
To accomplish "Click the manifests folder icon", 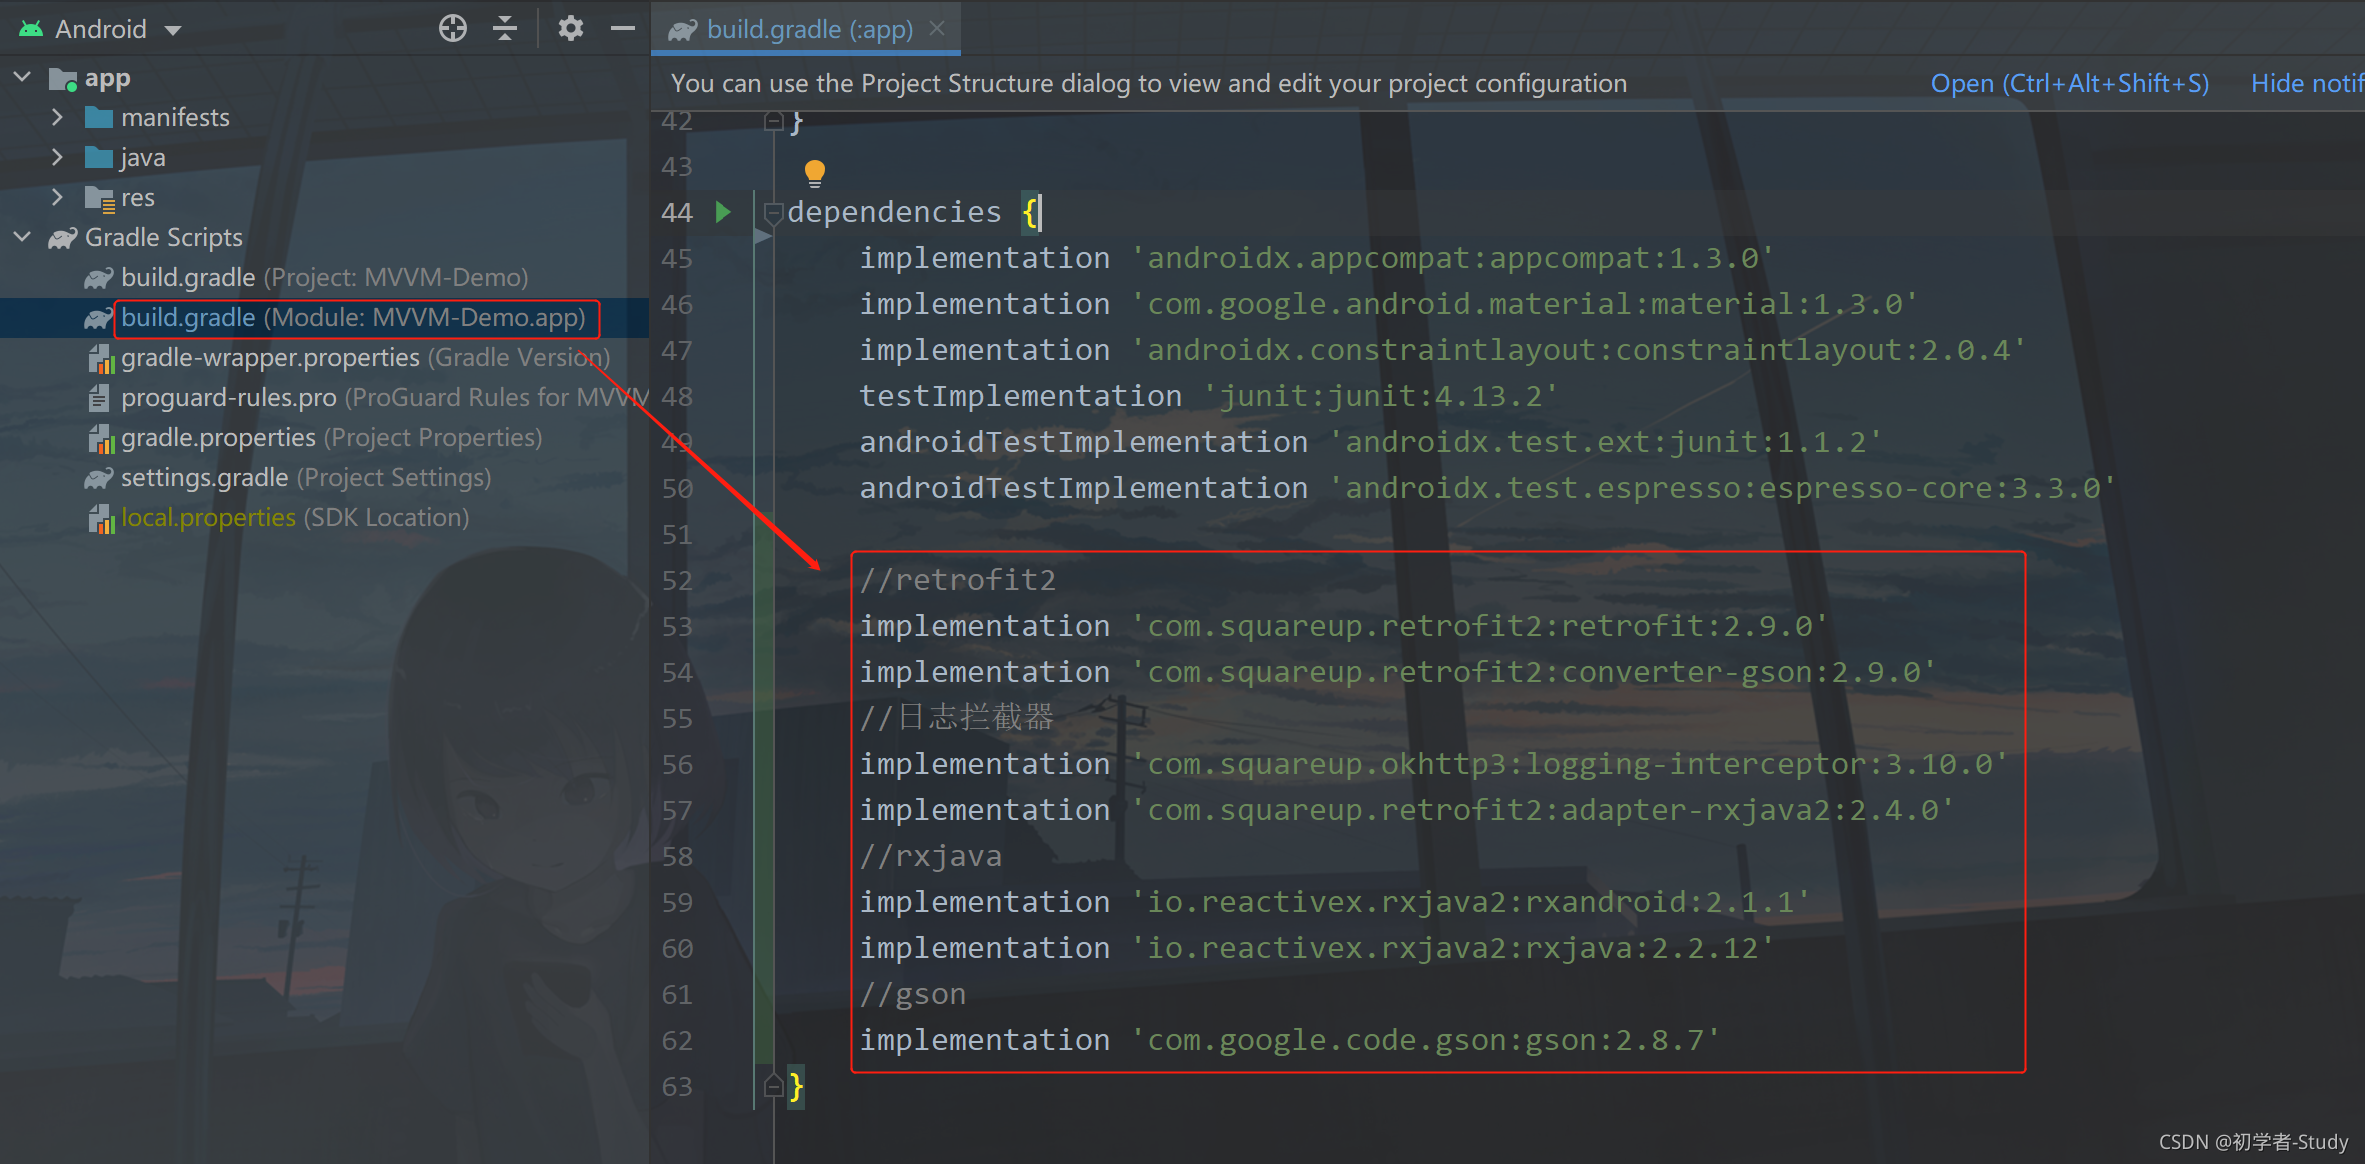I will [99, 117].
